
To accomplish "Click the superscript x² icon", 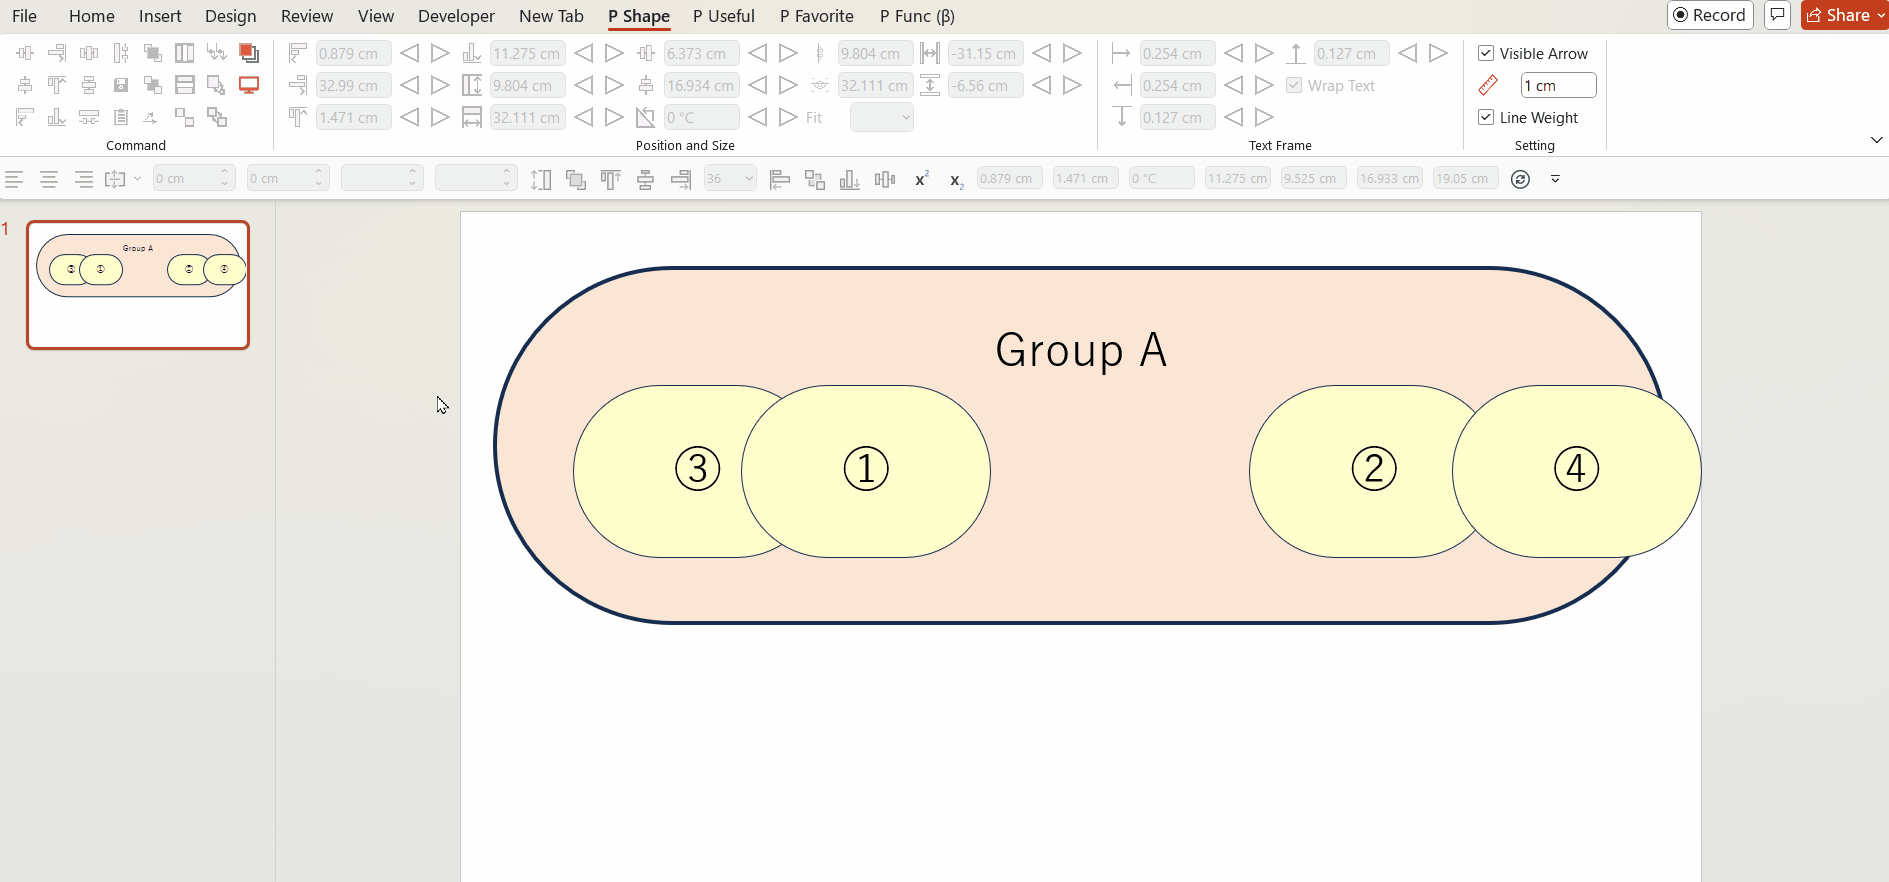I will (x=921, y=179).
